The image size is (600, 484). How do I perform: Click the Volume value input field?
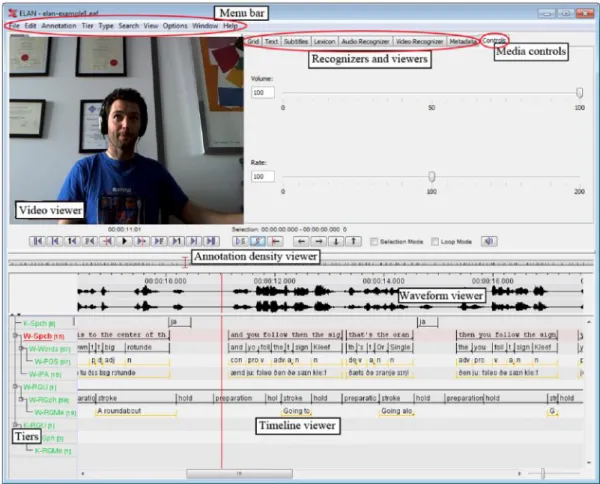tap(263, 93)
